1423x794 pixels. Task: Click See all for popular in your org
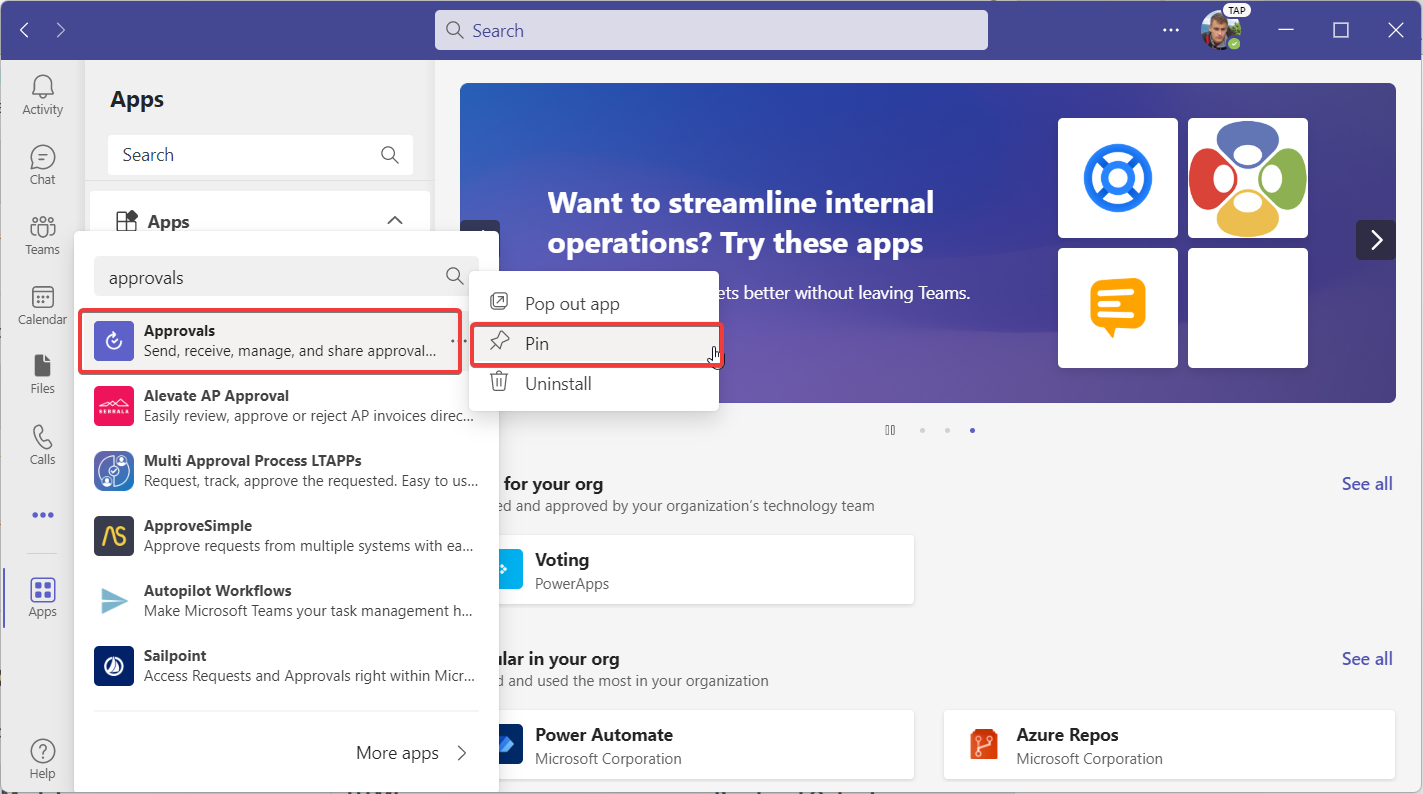point(1367,659)
